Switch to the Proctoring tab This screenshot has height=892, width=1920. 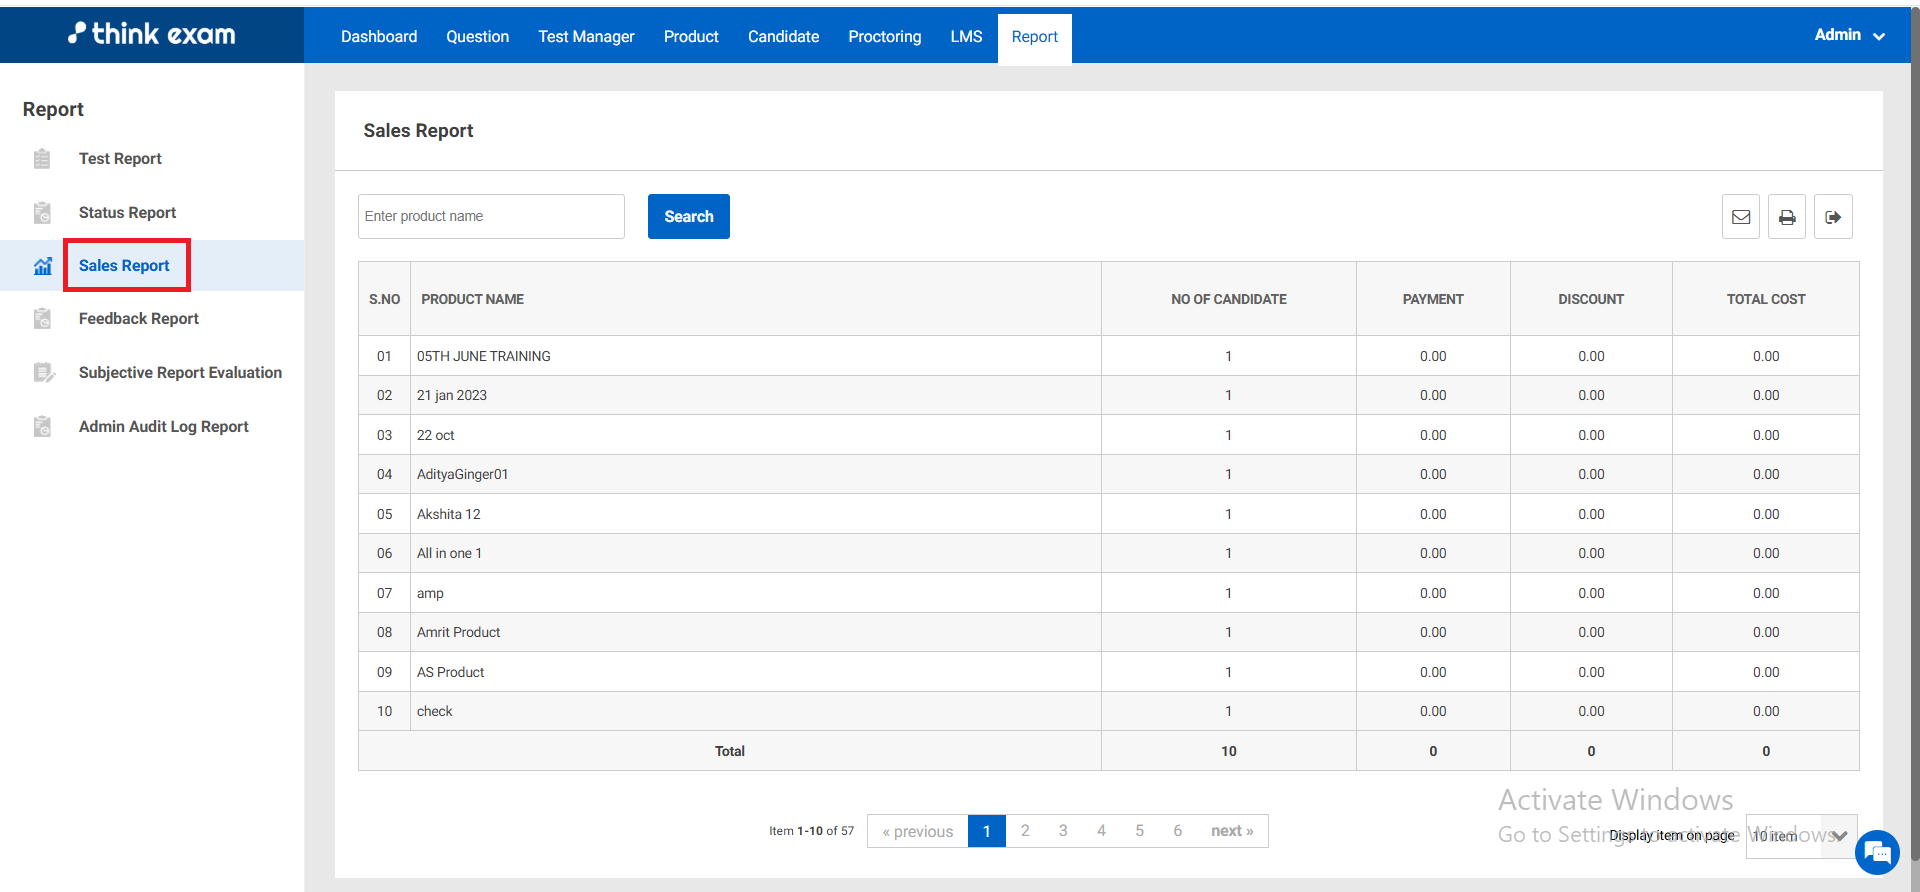tap(884, 37)
